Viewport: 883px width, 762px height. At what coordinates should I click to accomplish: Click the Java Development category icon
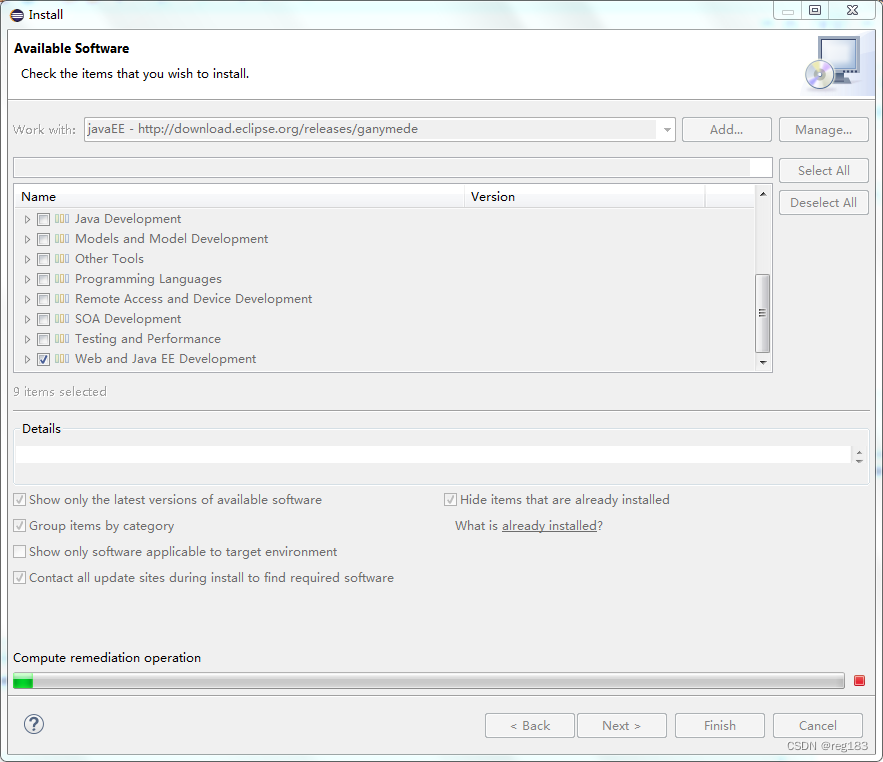point(62,219)
